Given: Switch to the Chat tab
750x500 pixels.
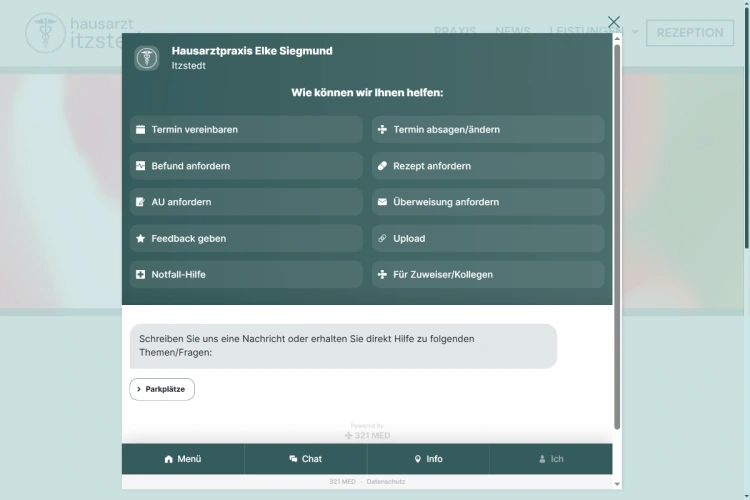Looking at the screenshot, I should click(306, 459).
